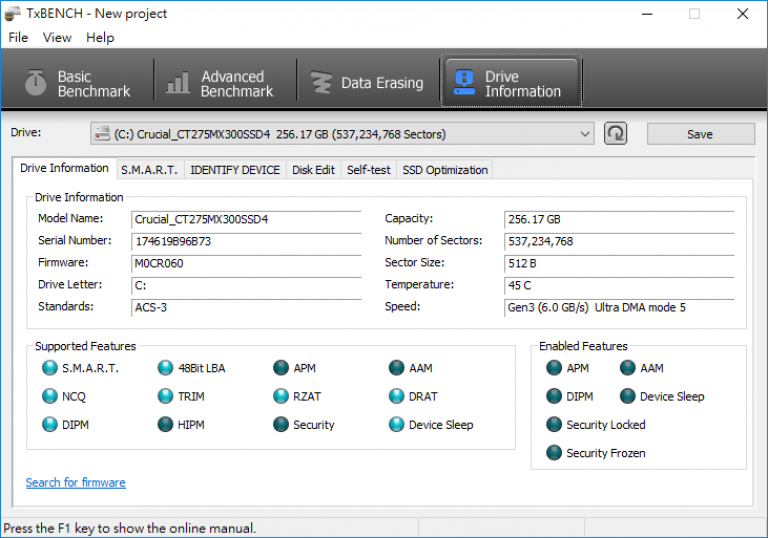Click the Standards field ACS-3
768x538 pixels.
point(246,307)
